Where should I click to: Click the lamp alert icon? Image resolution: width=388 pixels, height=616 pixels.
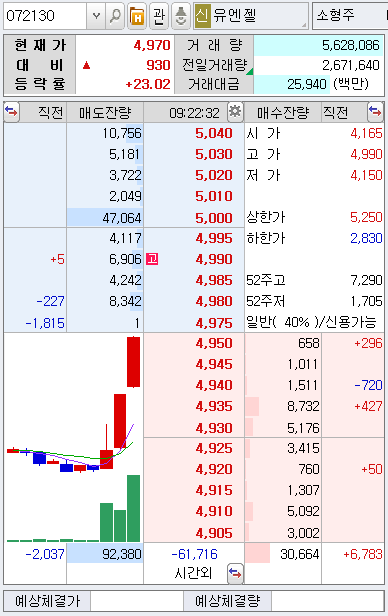(181, 16)
